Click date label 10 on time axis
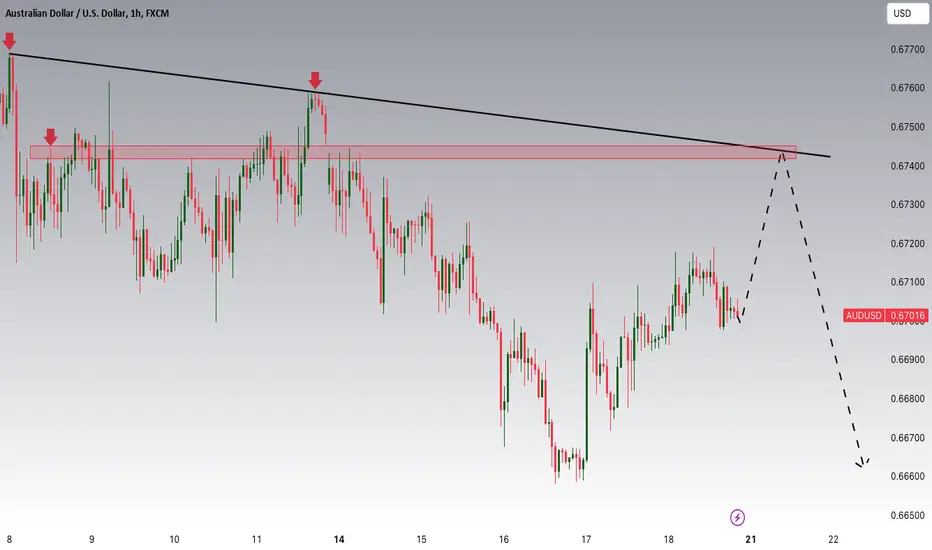 point(174,539)
